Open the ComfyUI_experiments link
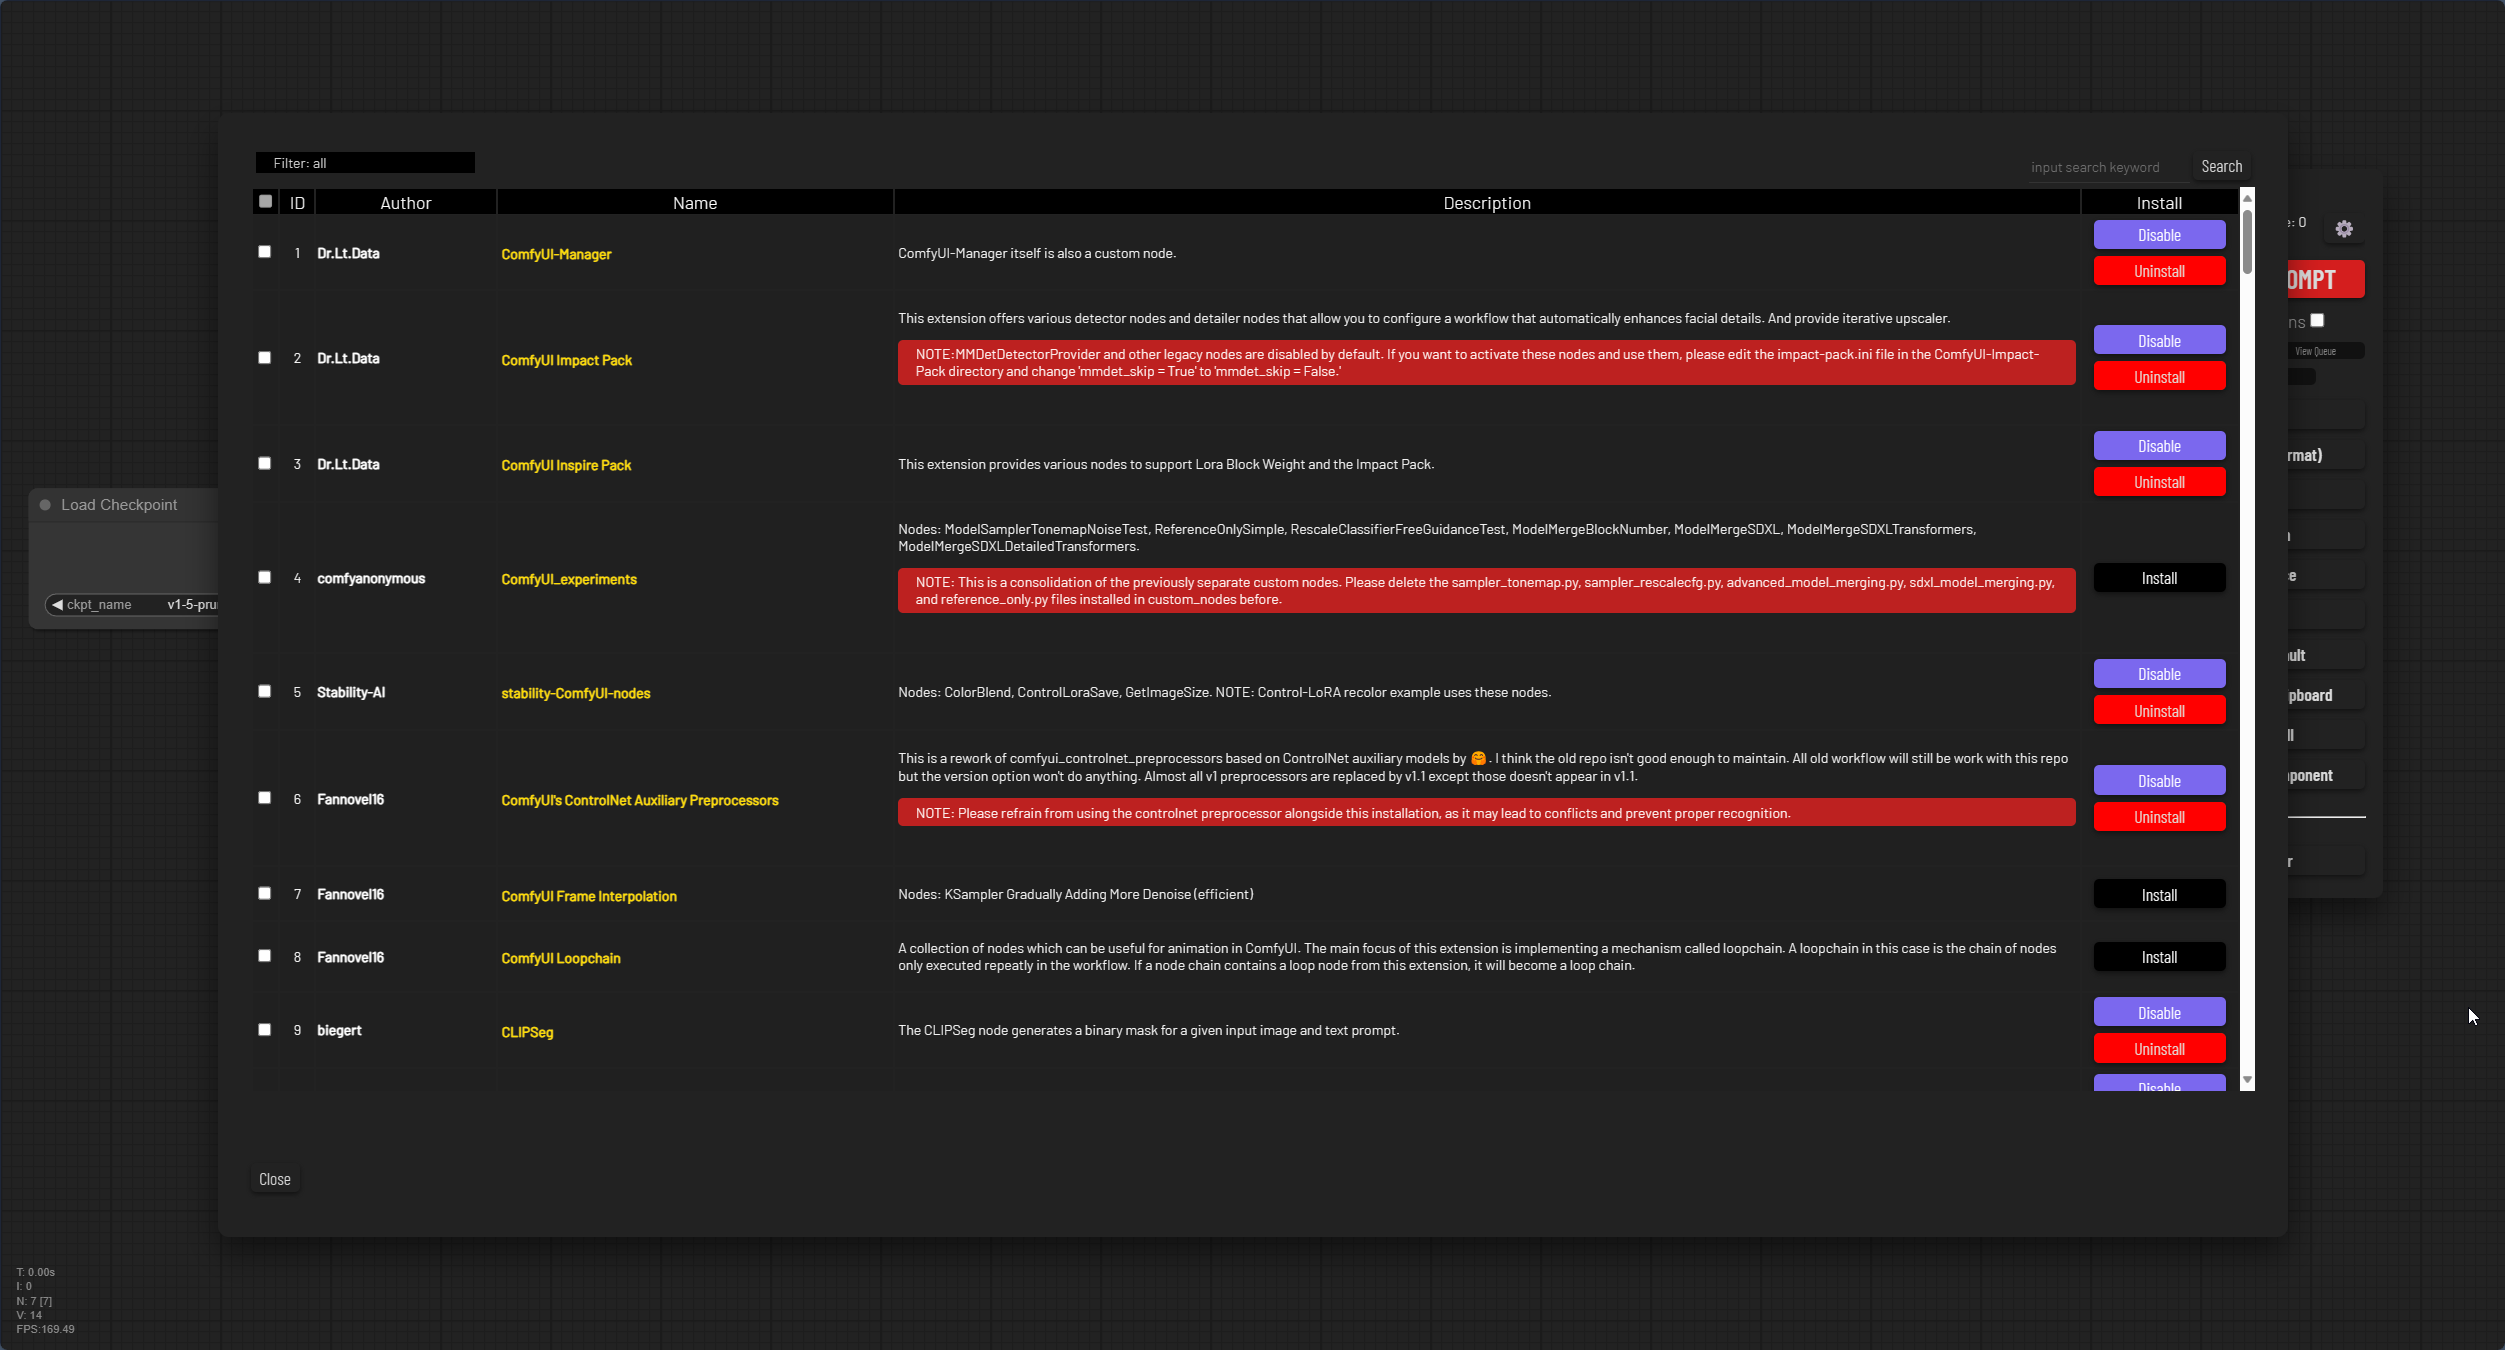 pos(569,579)
